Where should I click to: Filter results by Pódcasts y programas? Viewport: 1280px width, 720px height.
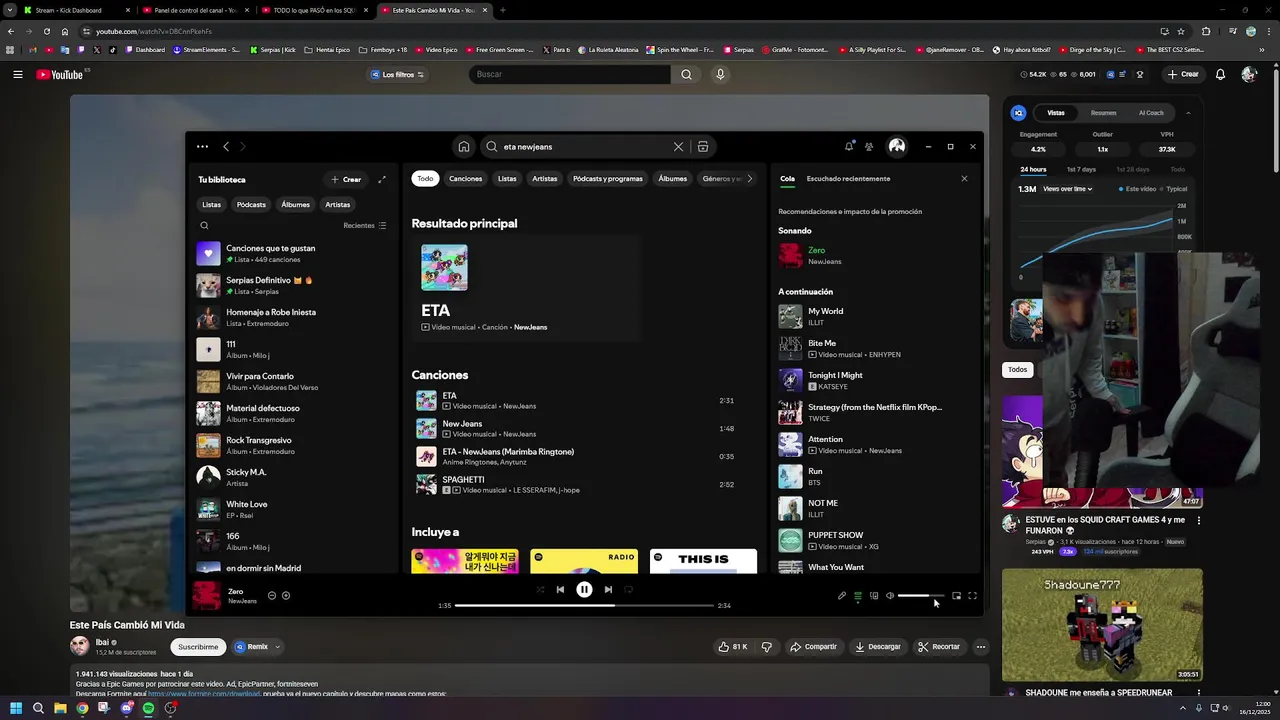tap(608, 179)
